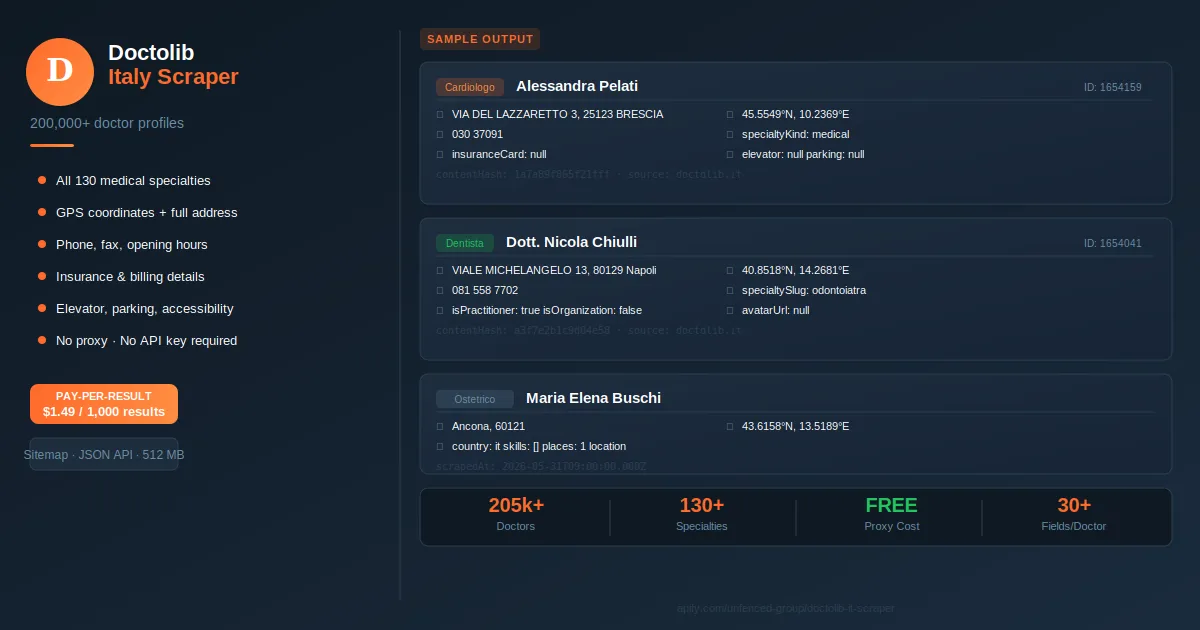Click the Italy Scraper heading
The image size is (1200, 630).
click(x=173, y=77)
